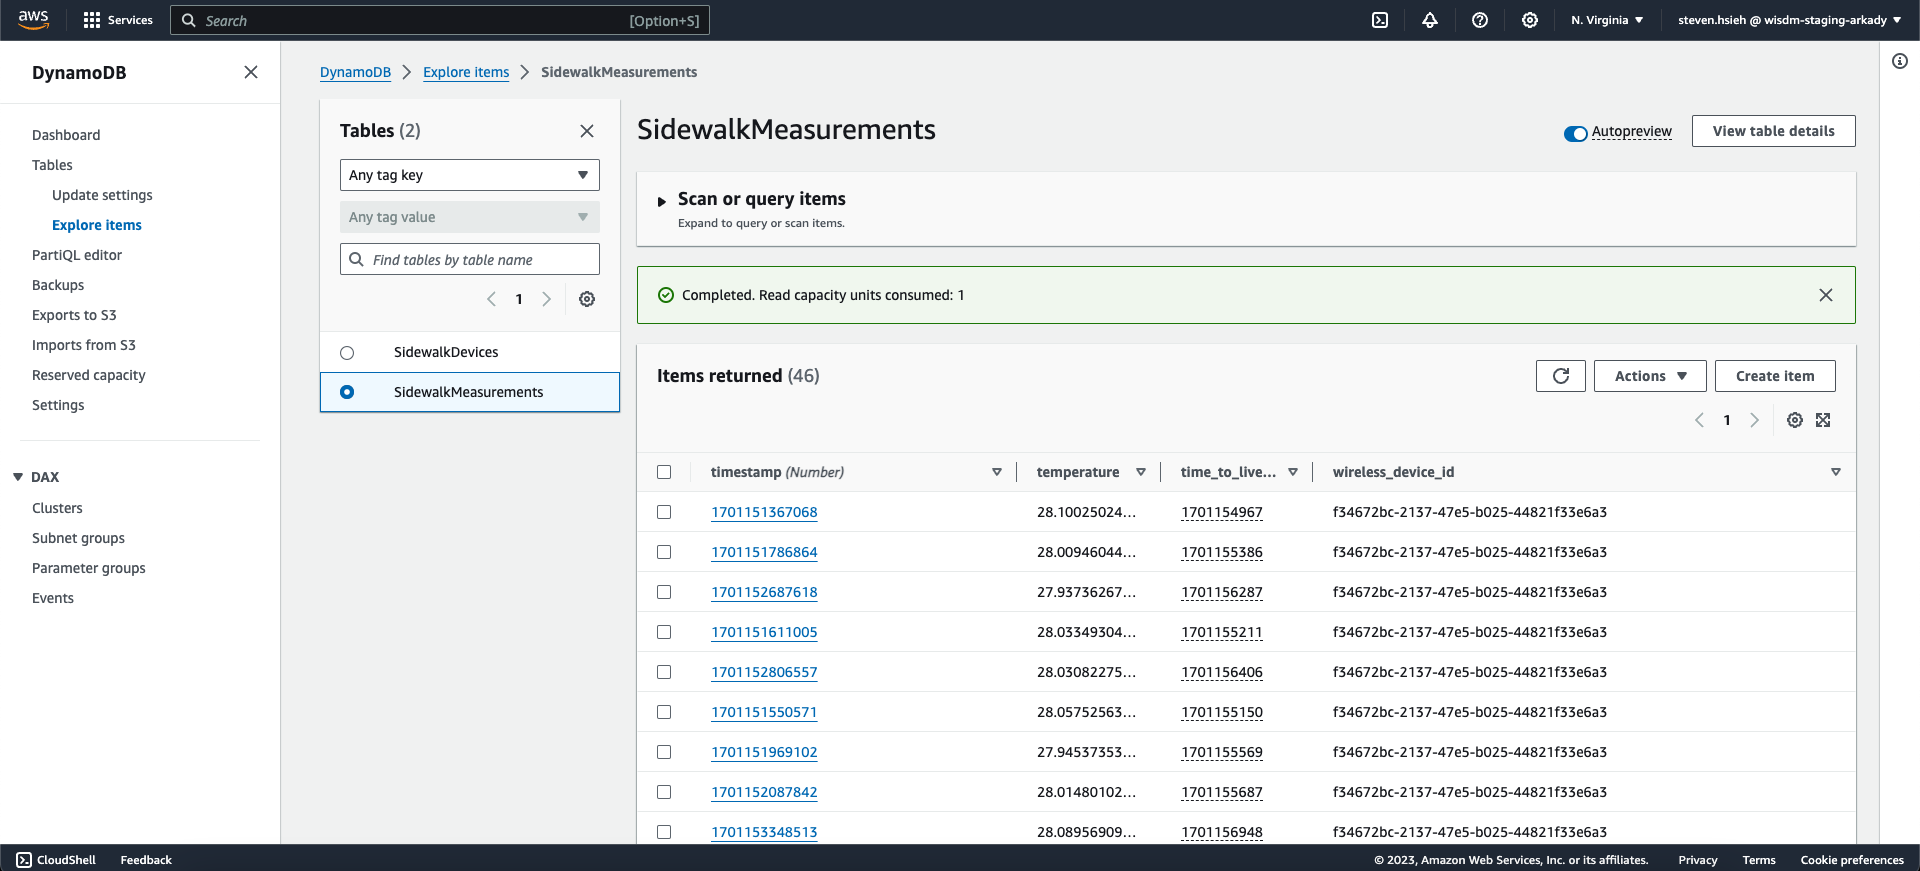
Task: Open Cookie preferences in the footer
Action: coord(1852,860)
